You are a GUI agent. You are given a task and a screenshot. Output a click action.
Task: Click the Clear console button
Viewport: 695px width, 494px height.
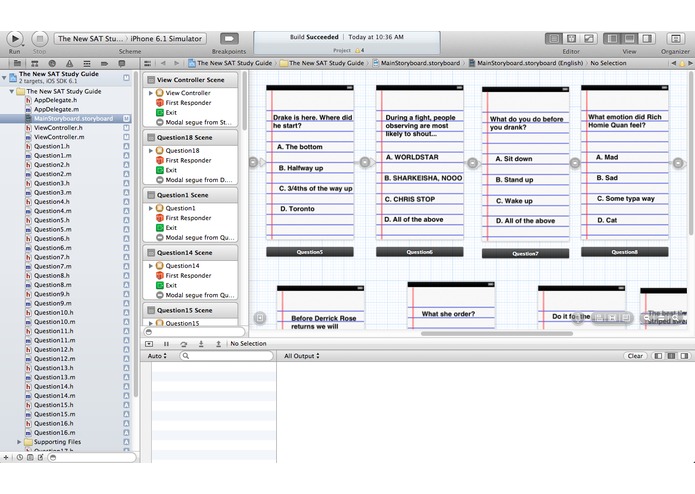(x=635, y=356)
